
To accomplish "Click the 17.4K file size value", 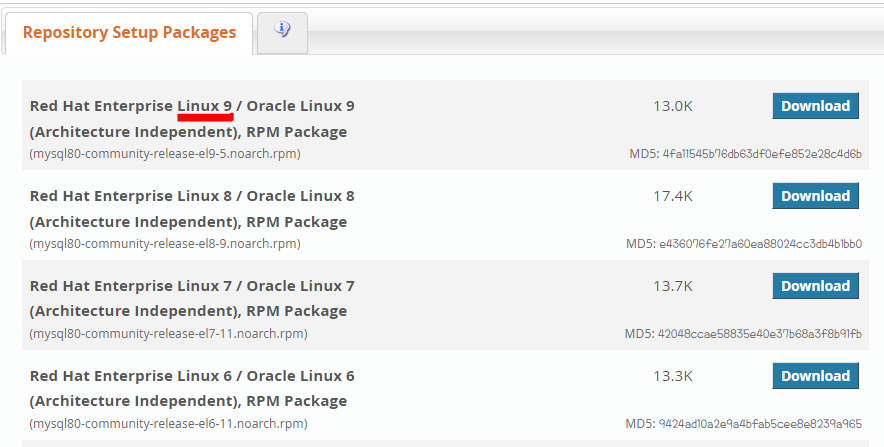I will tap(673, 196).
